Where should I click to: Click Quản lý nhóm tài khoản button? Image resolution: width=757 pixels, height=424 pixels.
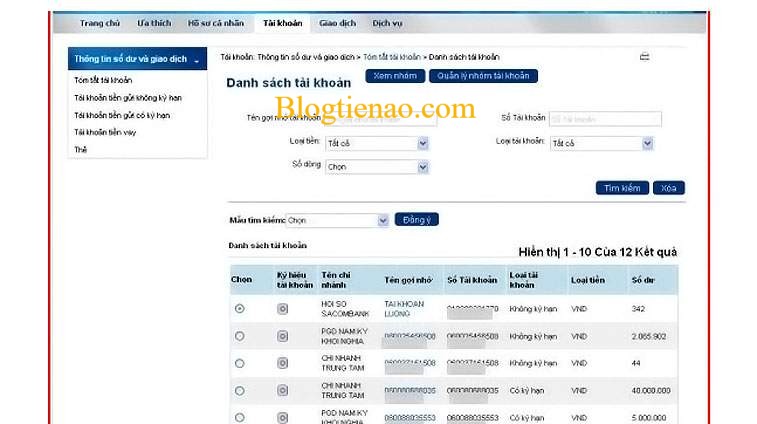pos(483,76)
